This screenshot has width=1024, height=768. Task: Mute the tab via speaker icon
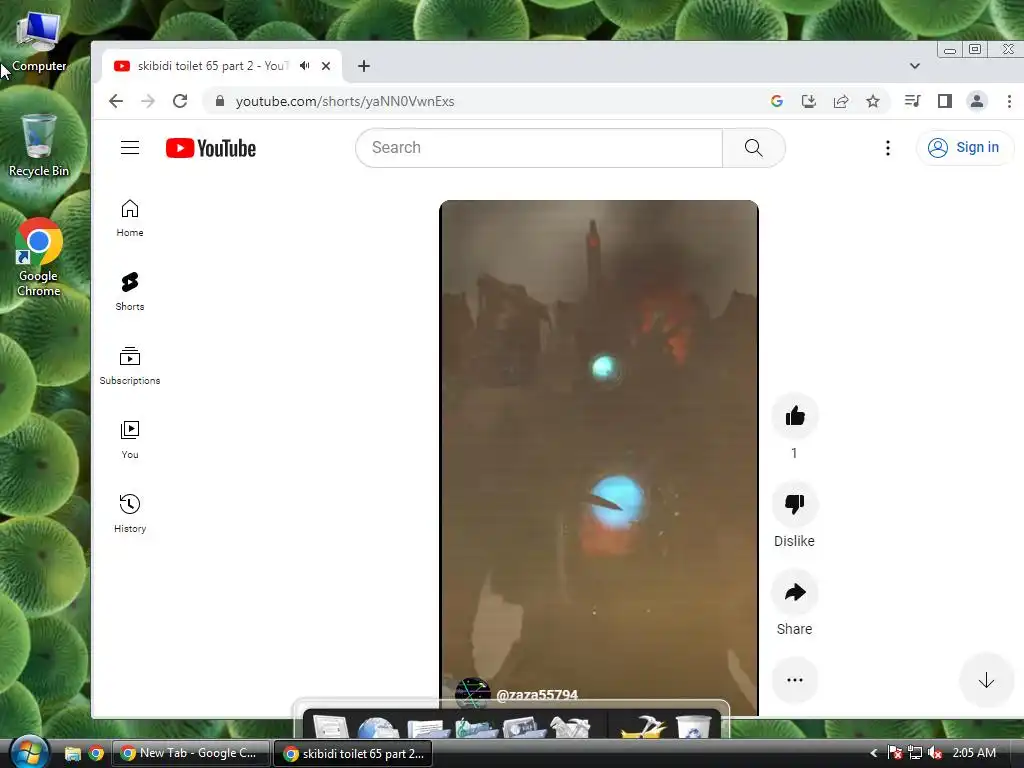305,66
